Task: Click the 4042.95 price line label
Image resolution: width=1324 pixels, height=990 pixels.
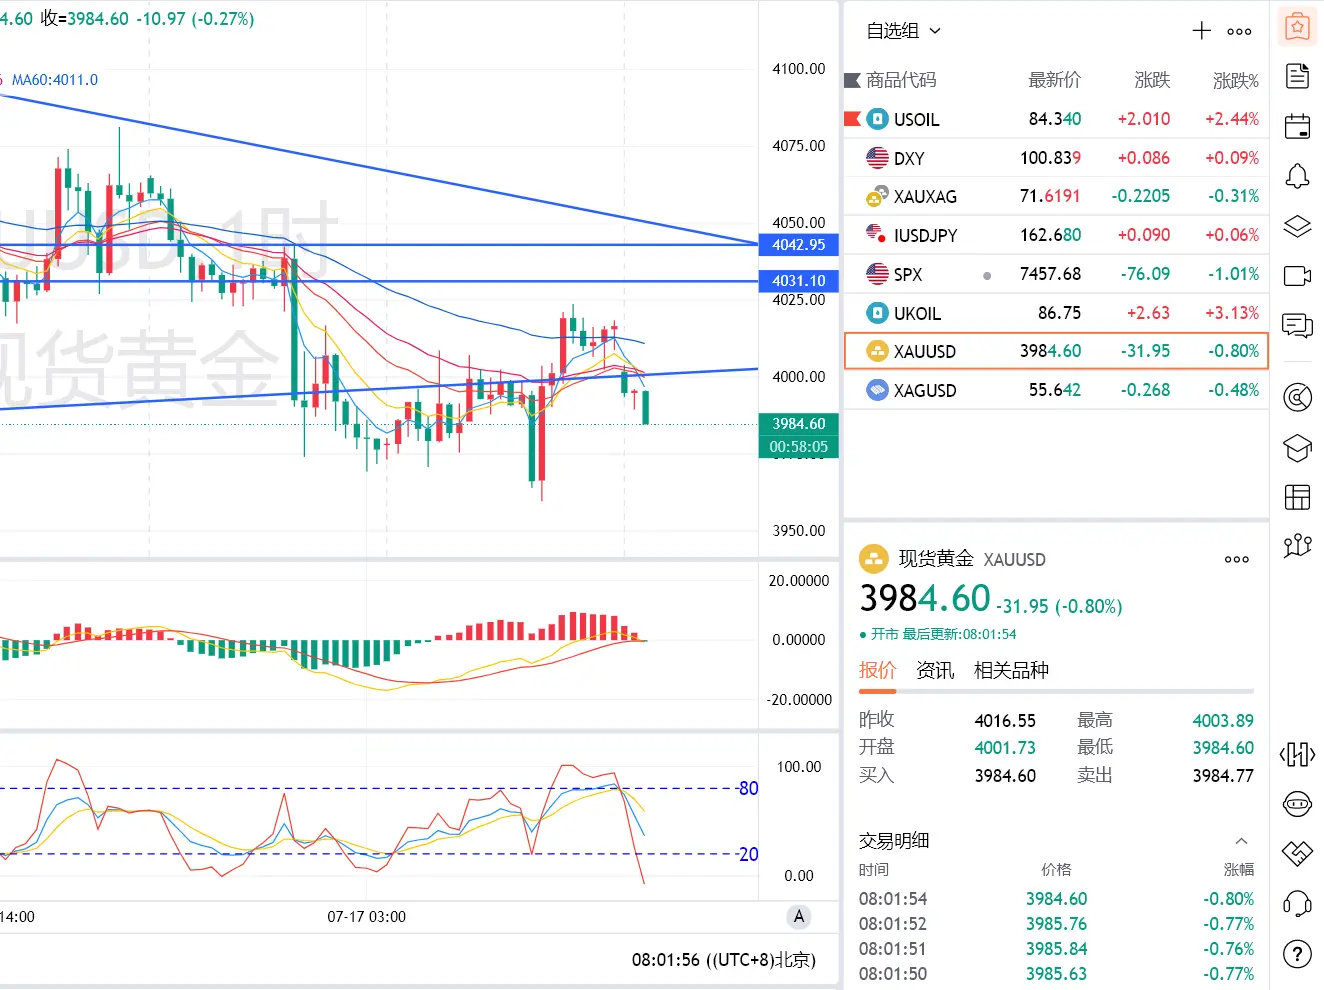Action: (x=798, y=245)
